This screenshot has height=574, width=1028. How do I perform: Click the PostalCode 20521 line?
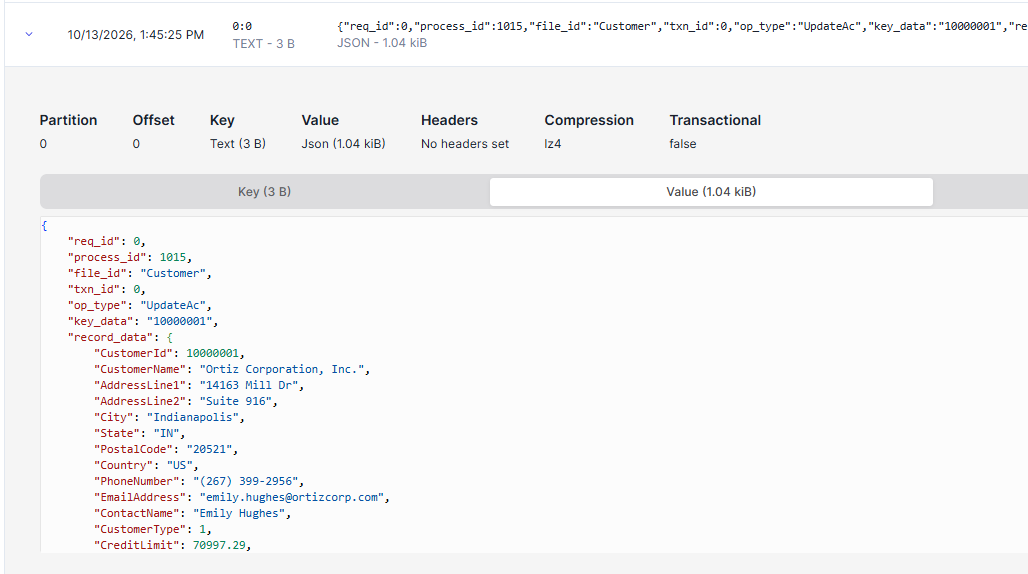tap(165, 450)
